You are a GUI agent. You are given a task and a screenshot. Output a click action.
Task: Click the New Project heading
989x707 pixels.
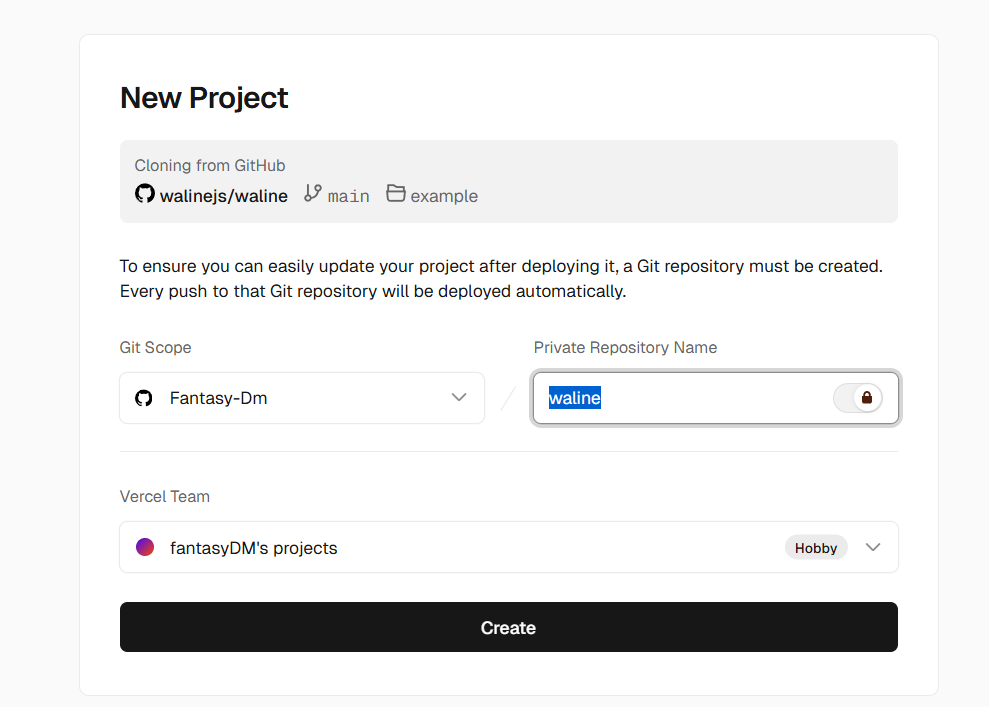coord(204,98)
